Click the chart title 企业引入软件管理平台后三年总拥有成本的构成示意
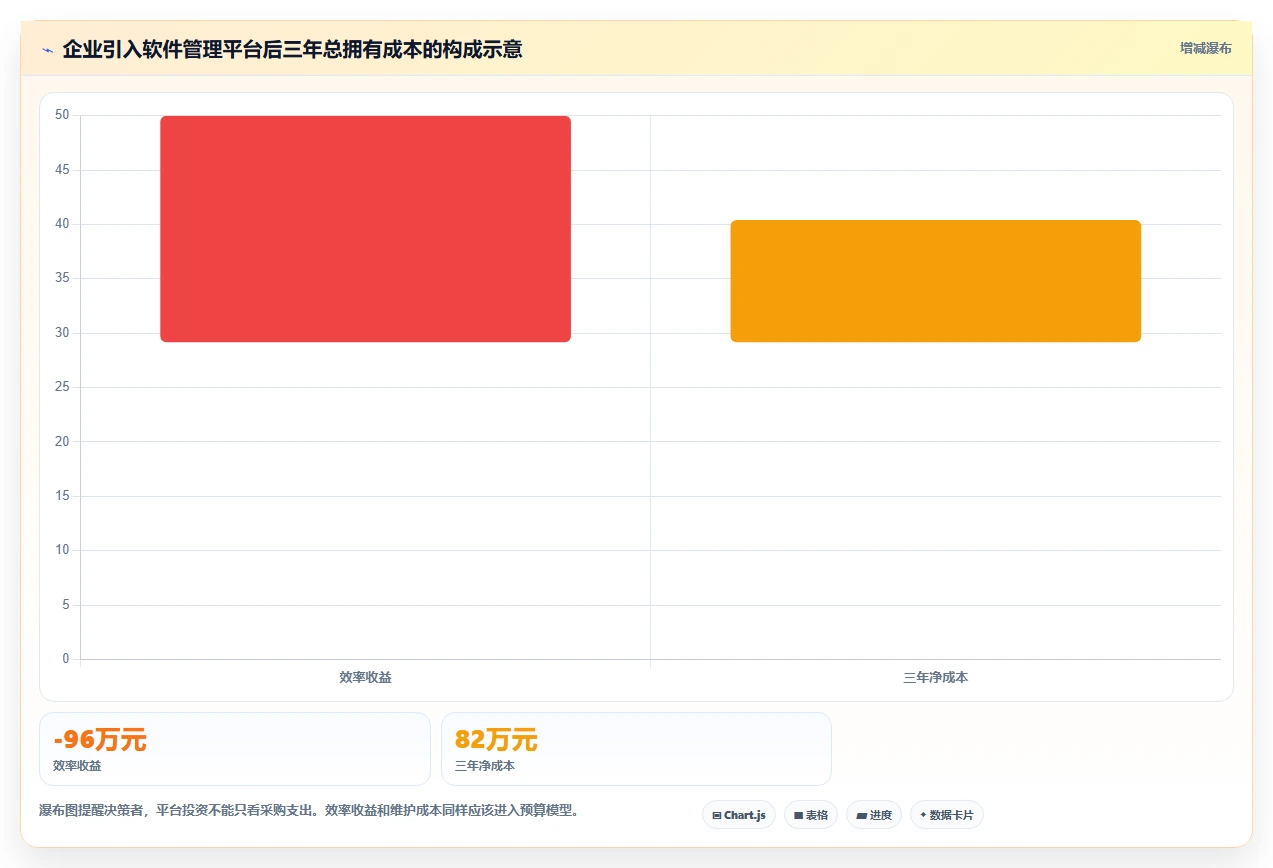This screenshot has width=1273, height=868. coord(292,49)
